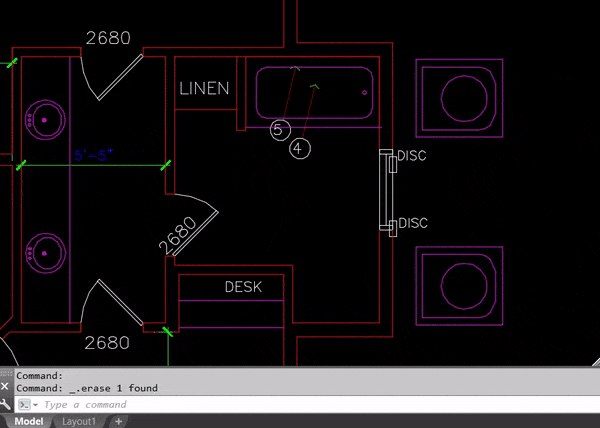Select the upper DISC text label

412,156
